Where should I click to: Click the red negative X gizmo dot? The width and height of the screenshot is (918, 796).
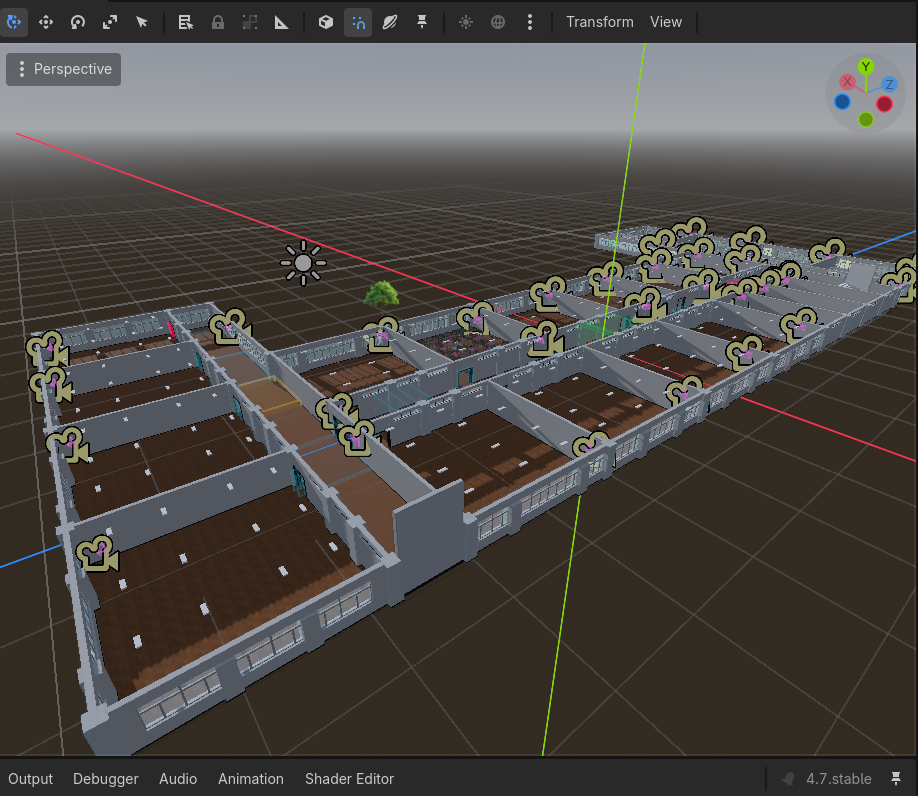click(885, 104)
